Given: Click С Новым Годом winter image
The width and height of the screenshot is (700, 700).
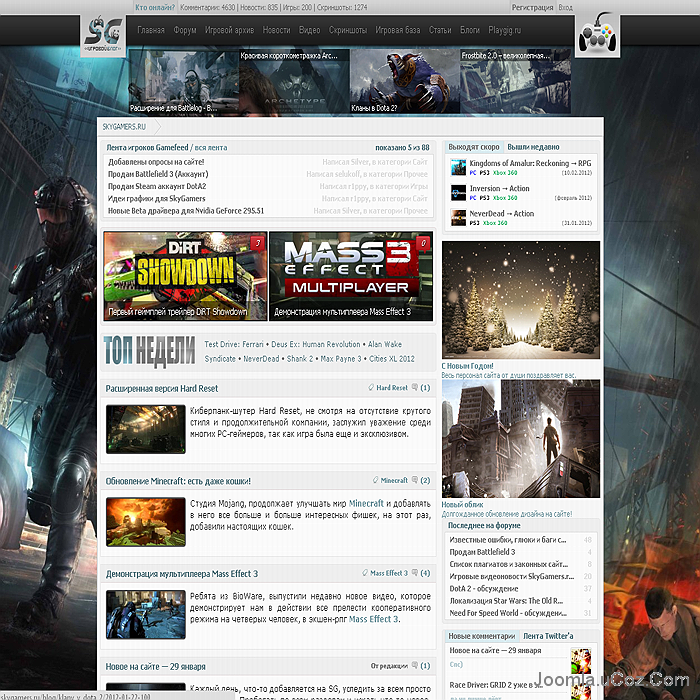Looking at the screenshot, I should coord(521,300).
